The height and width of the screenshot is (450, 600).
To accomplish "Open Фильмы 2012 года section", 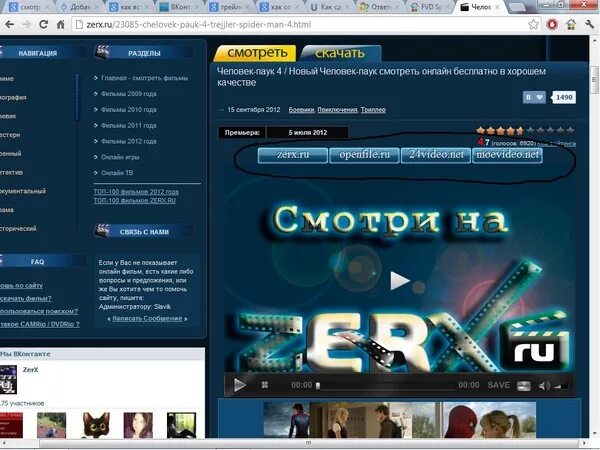I will pos(129,141).
